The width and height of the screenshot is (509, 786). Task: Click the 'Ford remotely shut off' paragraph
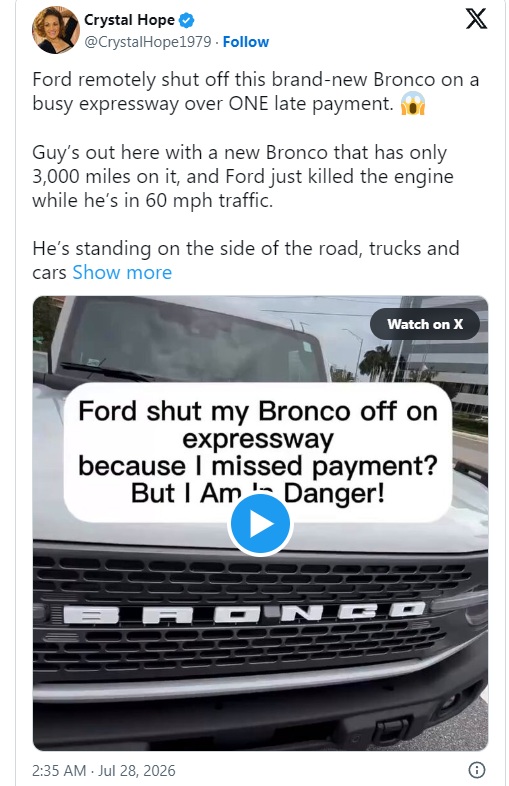256,92
